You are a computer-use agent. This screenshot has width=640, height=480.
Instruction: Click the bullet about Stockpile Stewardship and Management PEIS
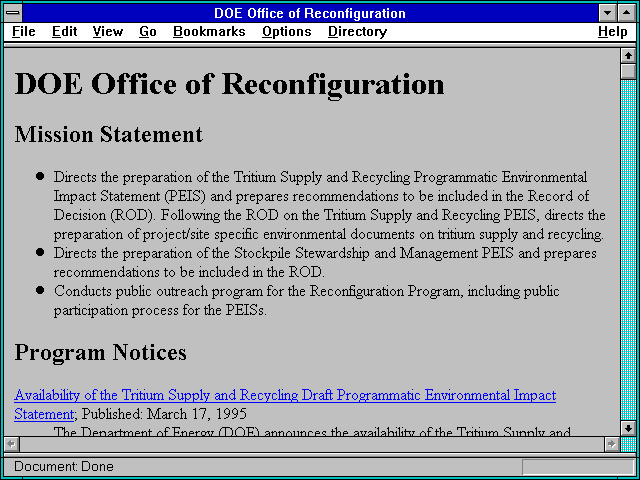[x=325, y=262]
